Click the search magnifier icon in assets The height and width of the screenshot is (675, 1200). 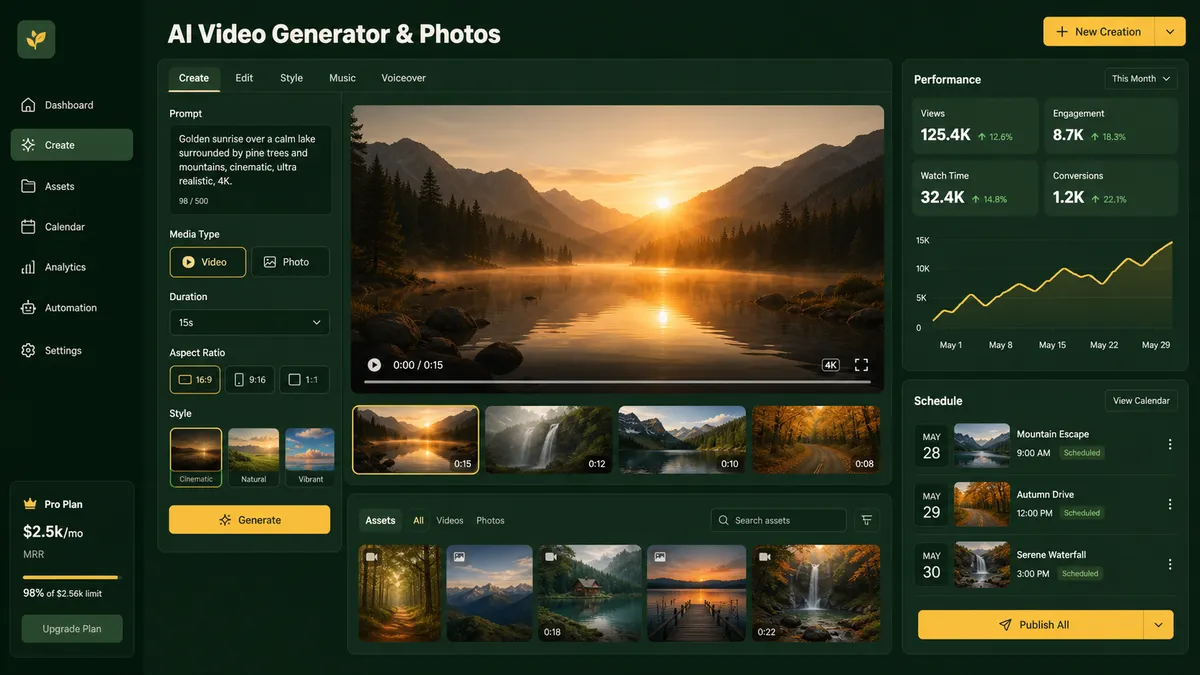click(724, 520)
